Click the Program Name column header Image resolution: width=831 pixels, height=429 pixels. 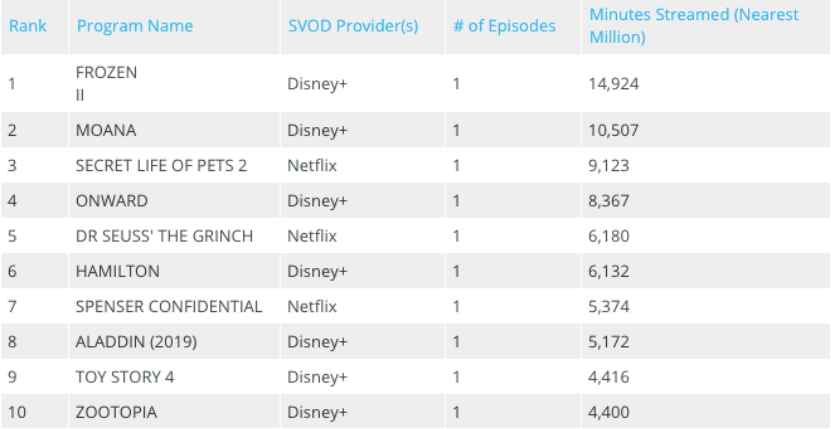(x=134, y=26)
